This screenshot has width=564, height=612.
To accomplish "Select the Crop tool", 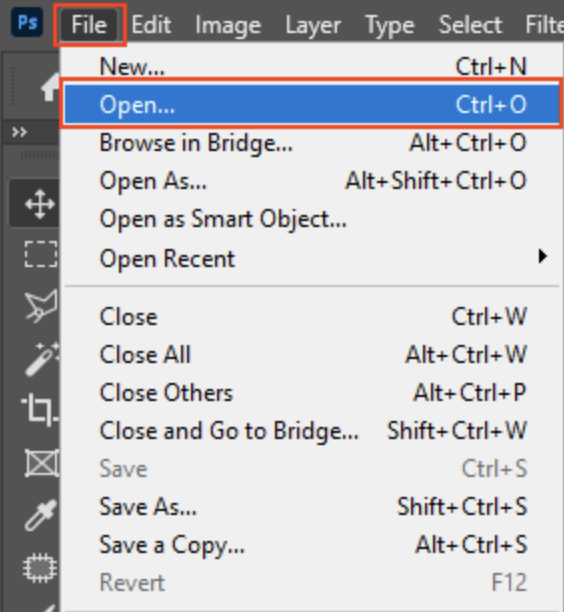I will click(40, 409).
